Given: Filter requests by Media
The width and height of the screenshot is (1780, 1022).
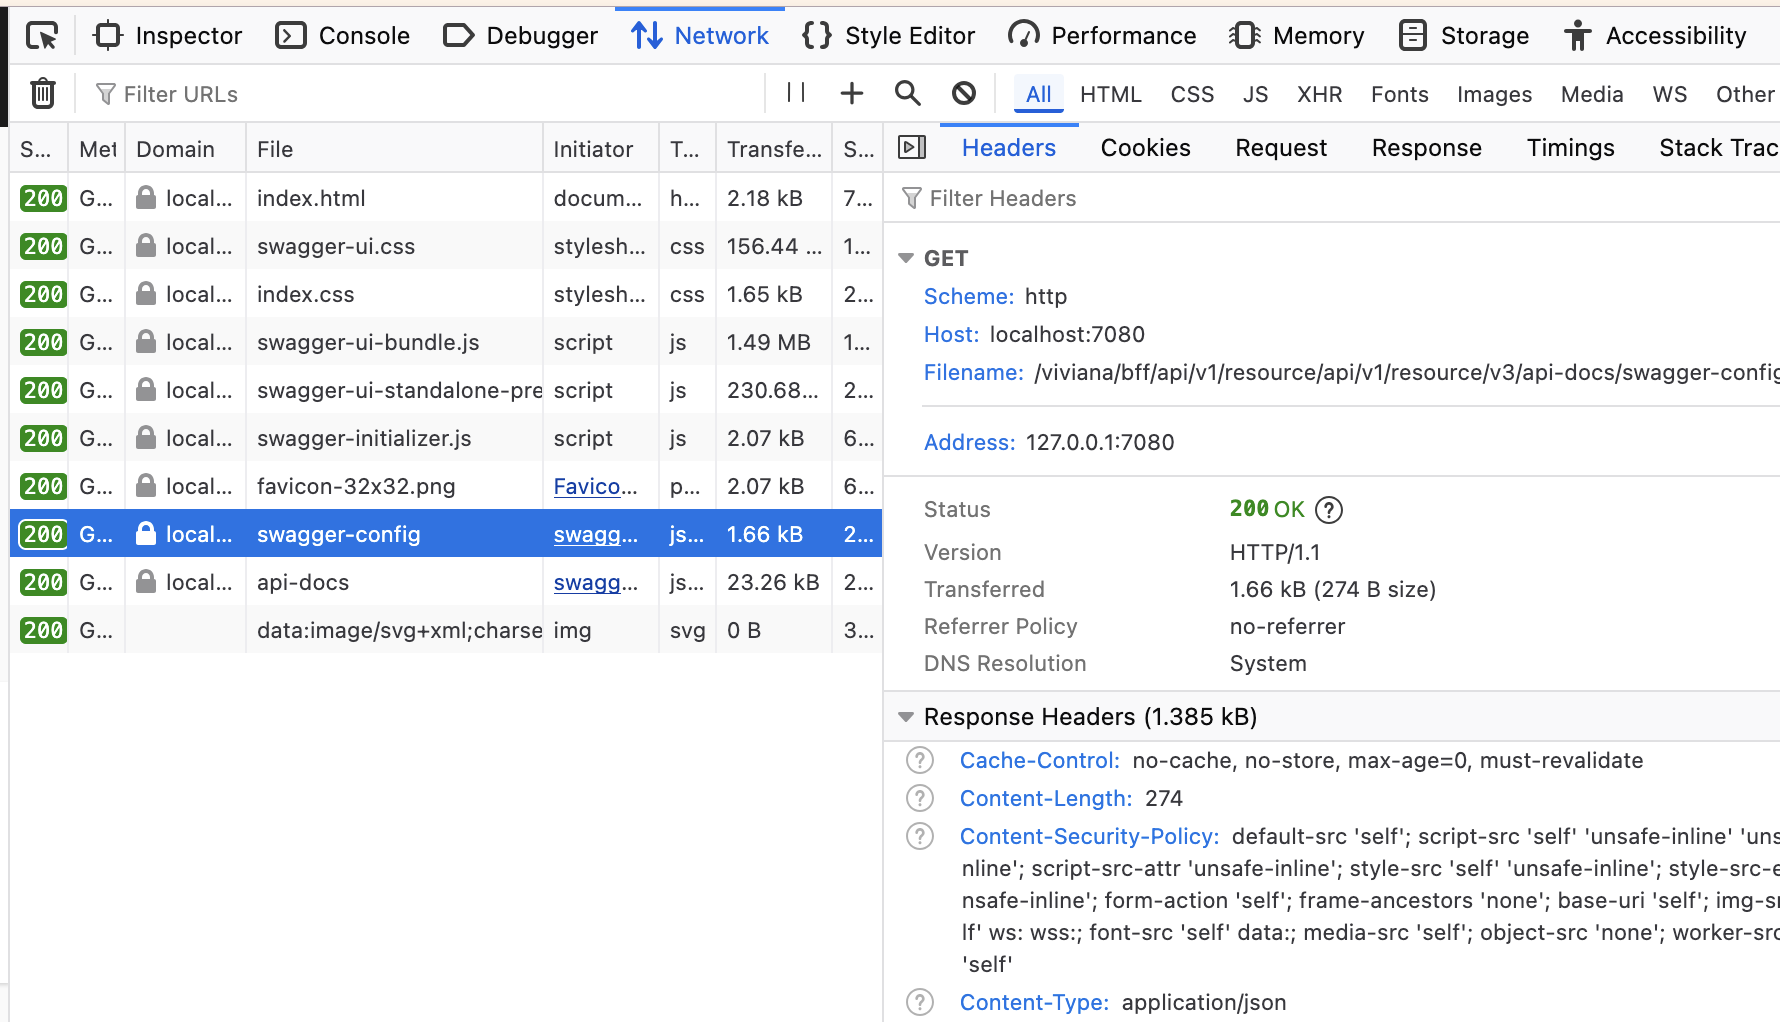Looking at the screenshot, I should point(1592,94).
